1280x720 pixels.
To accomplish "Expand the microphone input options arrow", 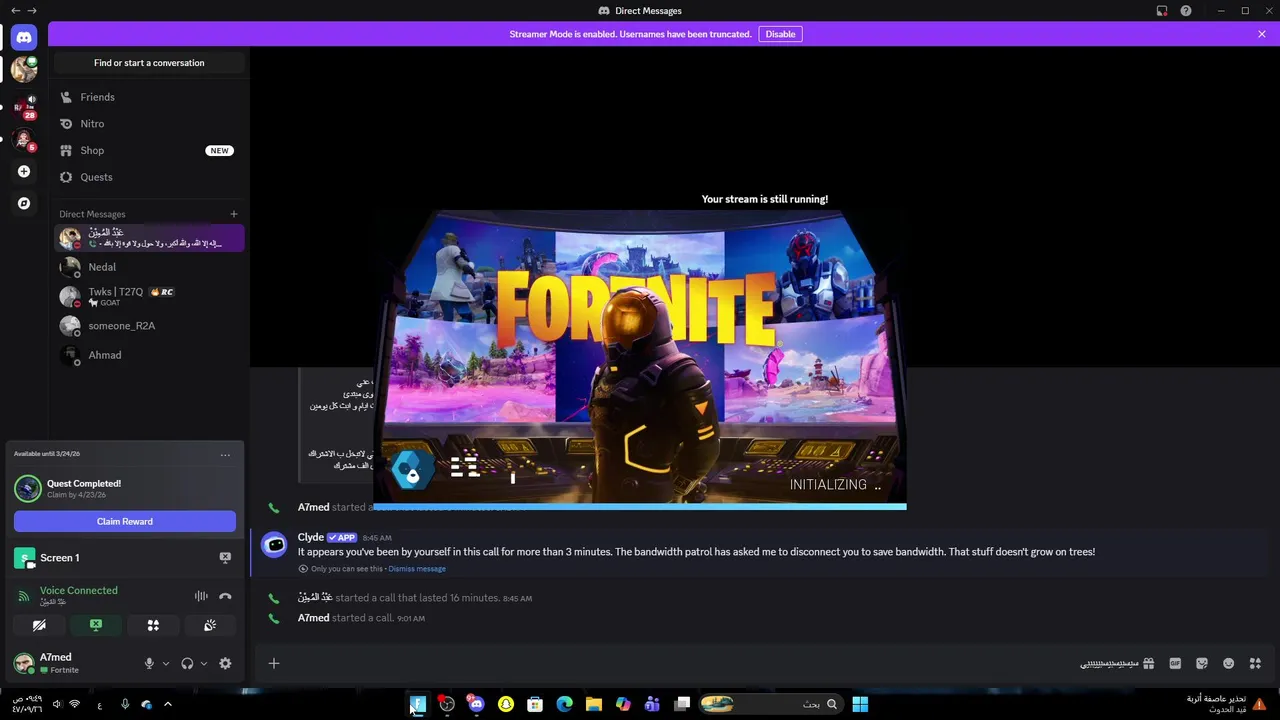I will pos(165,663).
